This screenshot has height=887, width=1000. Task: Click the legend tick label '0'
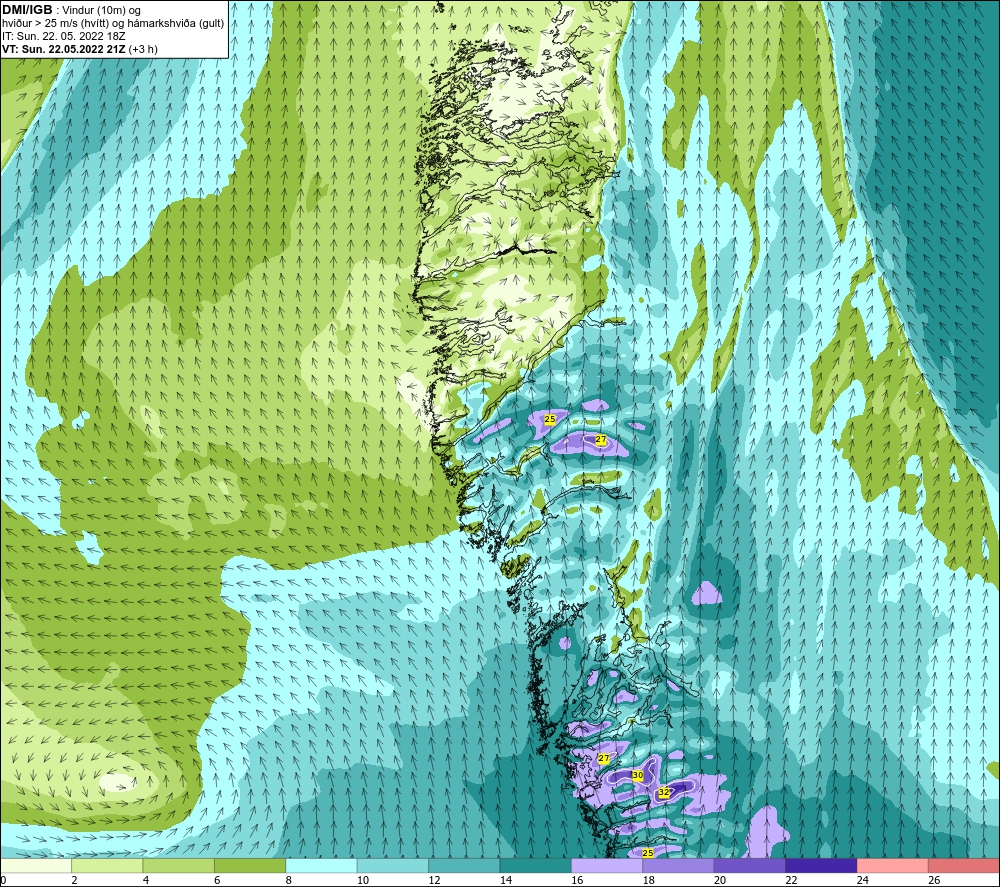4,880
